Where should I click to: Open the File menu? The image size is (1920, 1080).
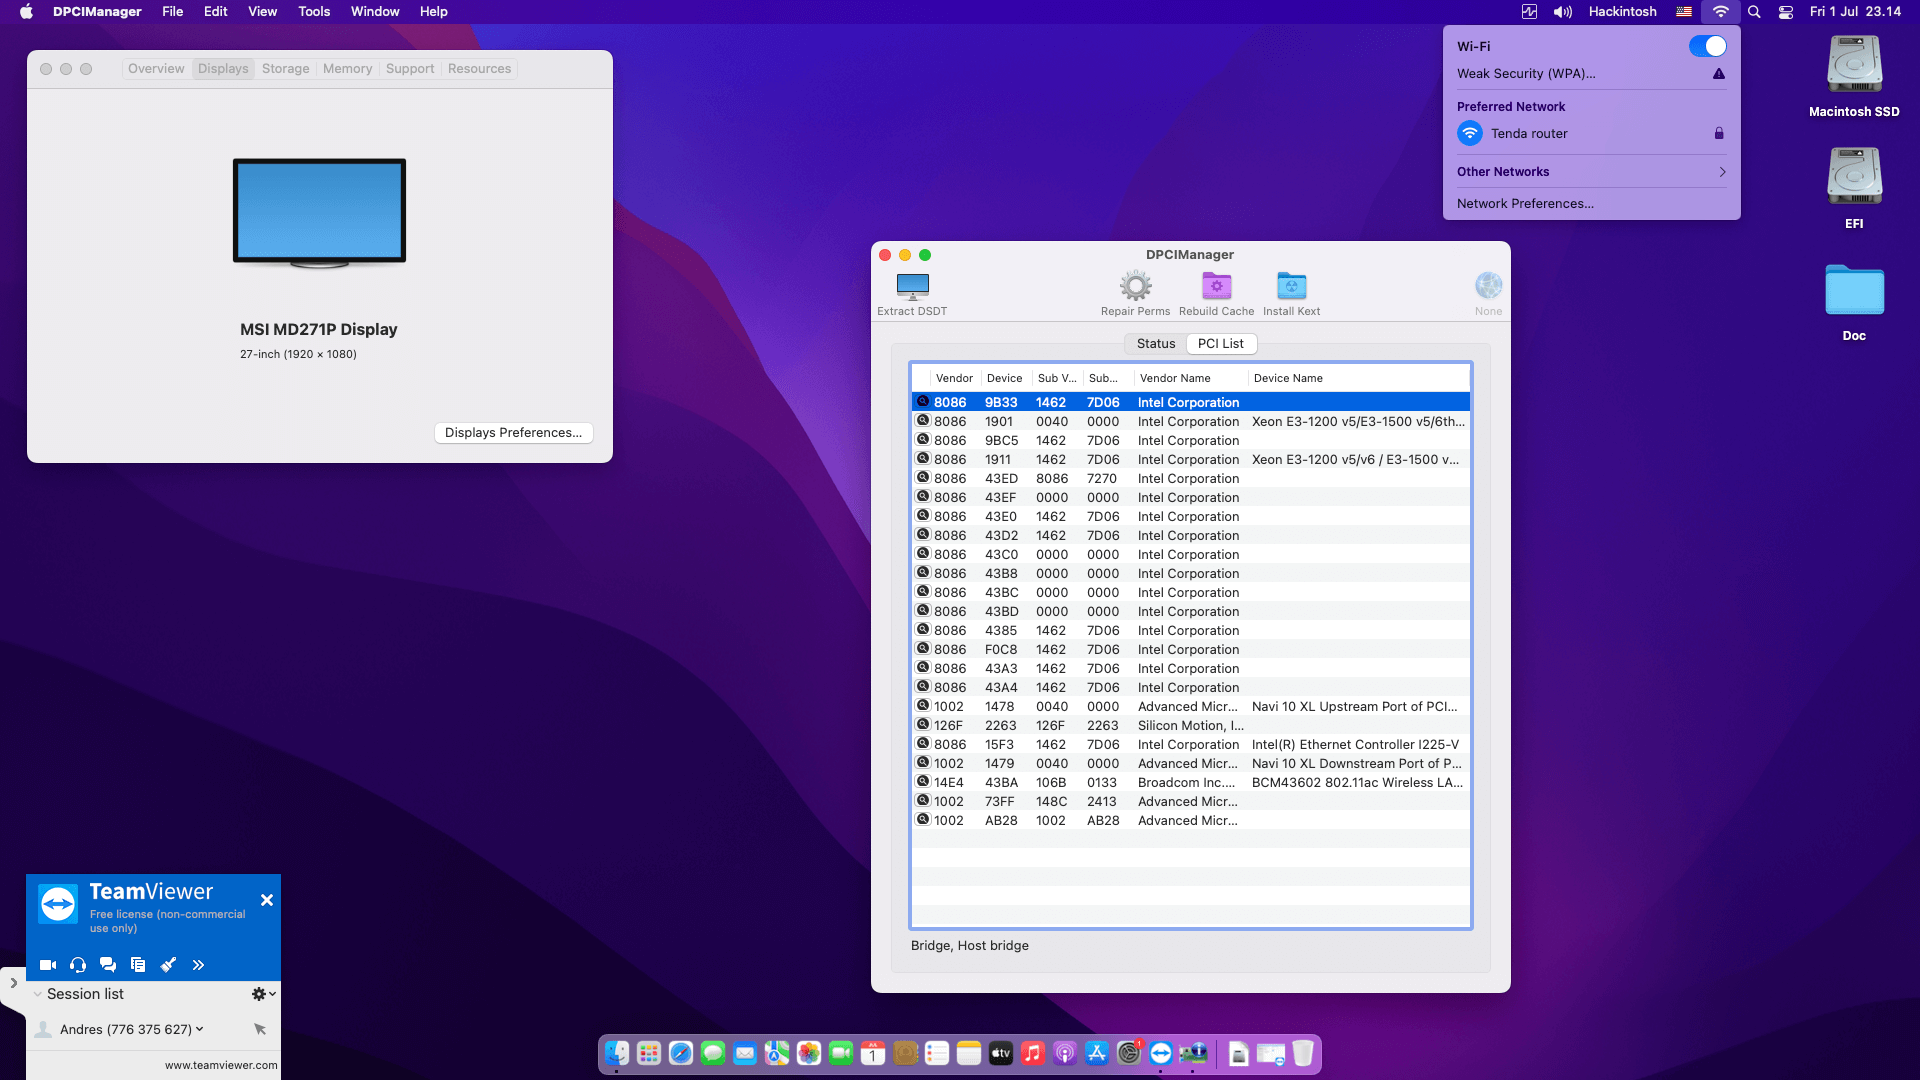173,12
